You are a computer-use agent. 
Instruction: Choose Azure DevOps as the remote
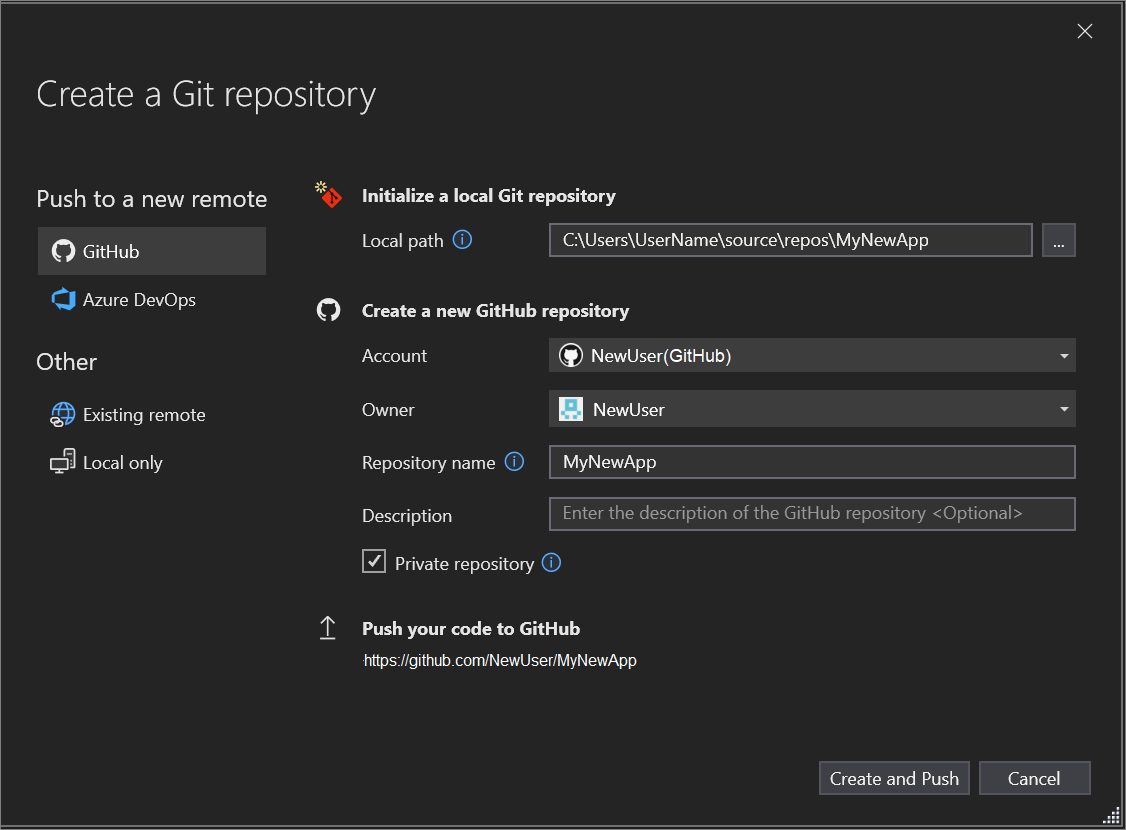[x=138, y=299]
